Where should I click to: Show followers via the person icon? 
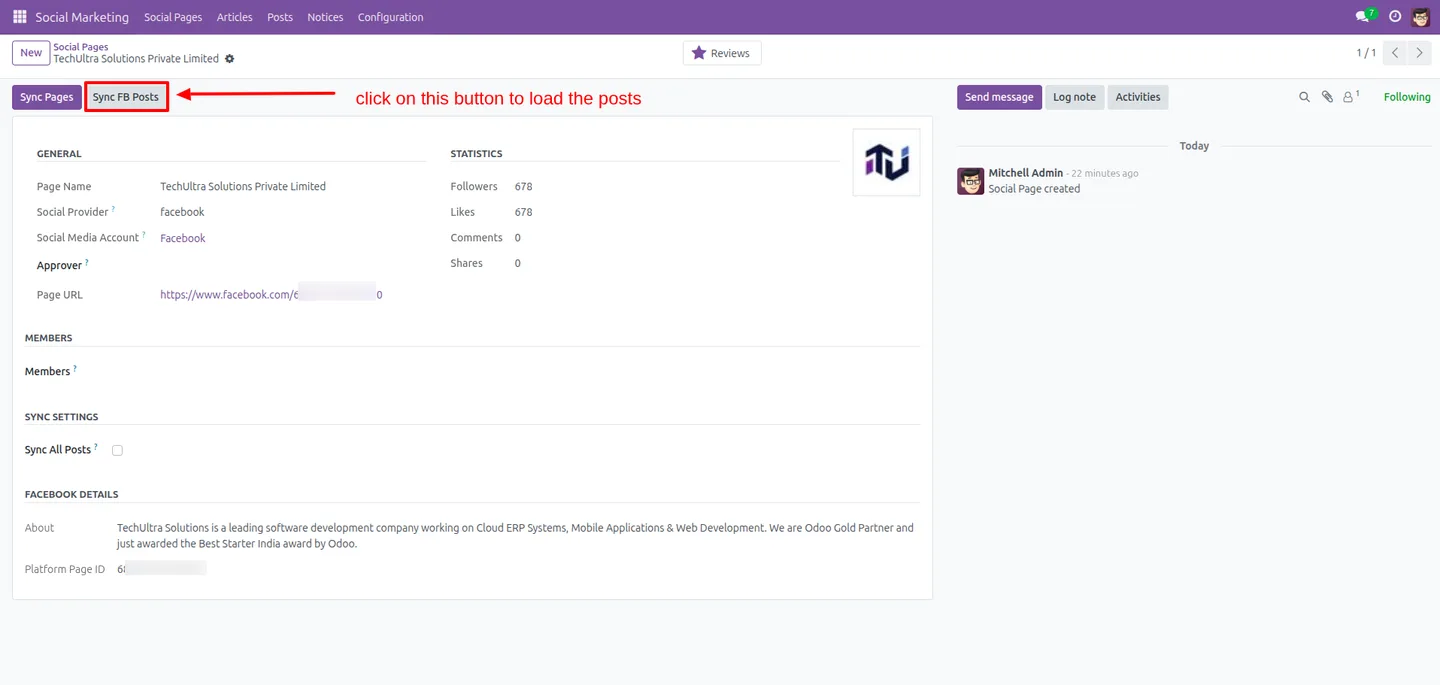point(1350,97)
